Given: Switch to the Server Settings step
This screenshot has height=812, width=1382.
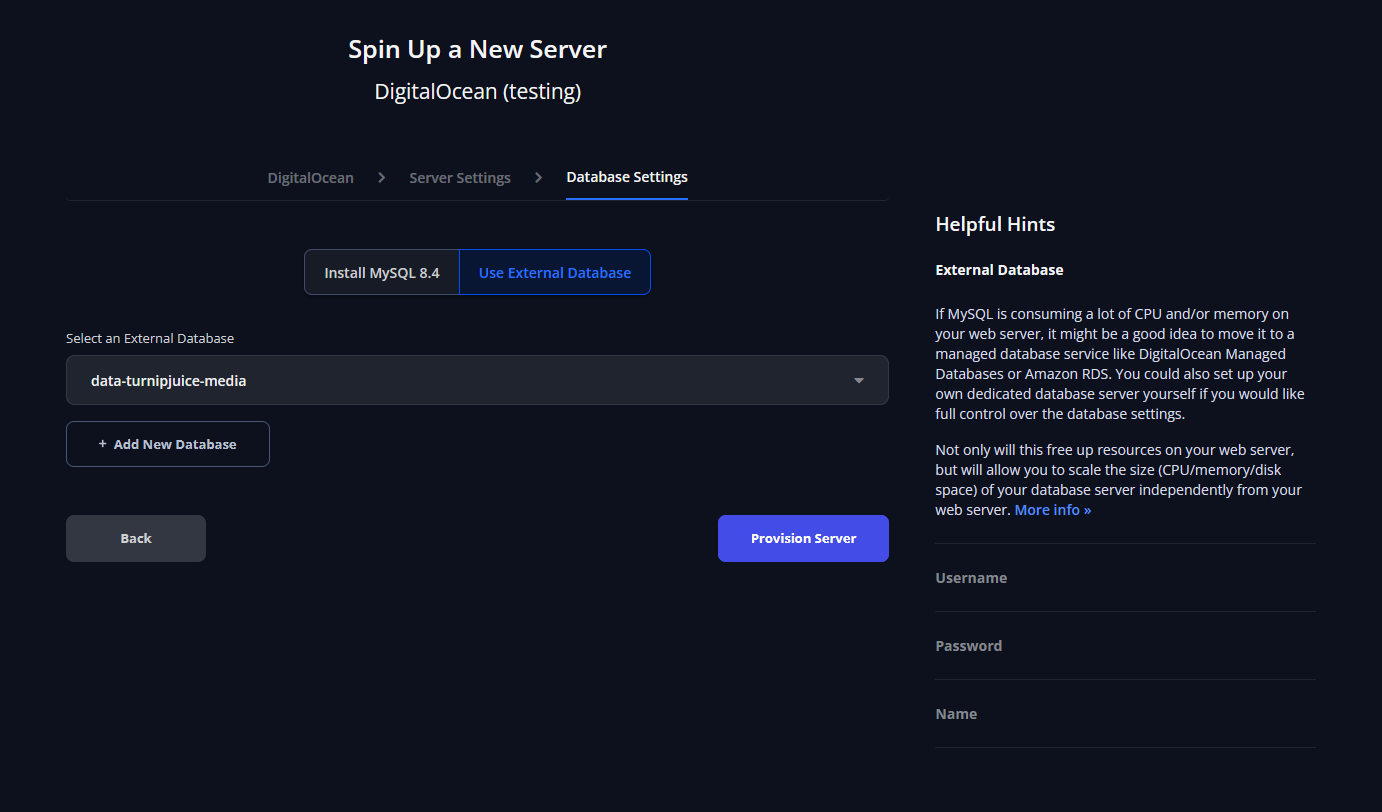Looking at the screenshot, I should point(459,178).
